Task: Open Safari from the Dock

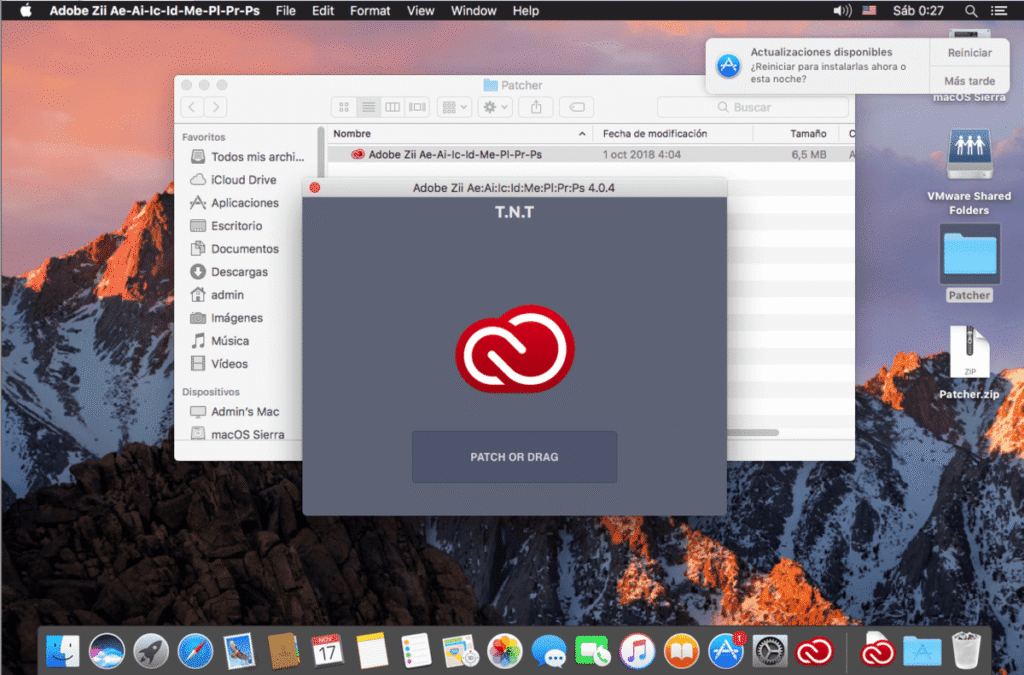Action: 195,651
